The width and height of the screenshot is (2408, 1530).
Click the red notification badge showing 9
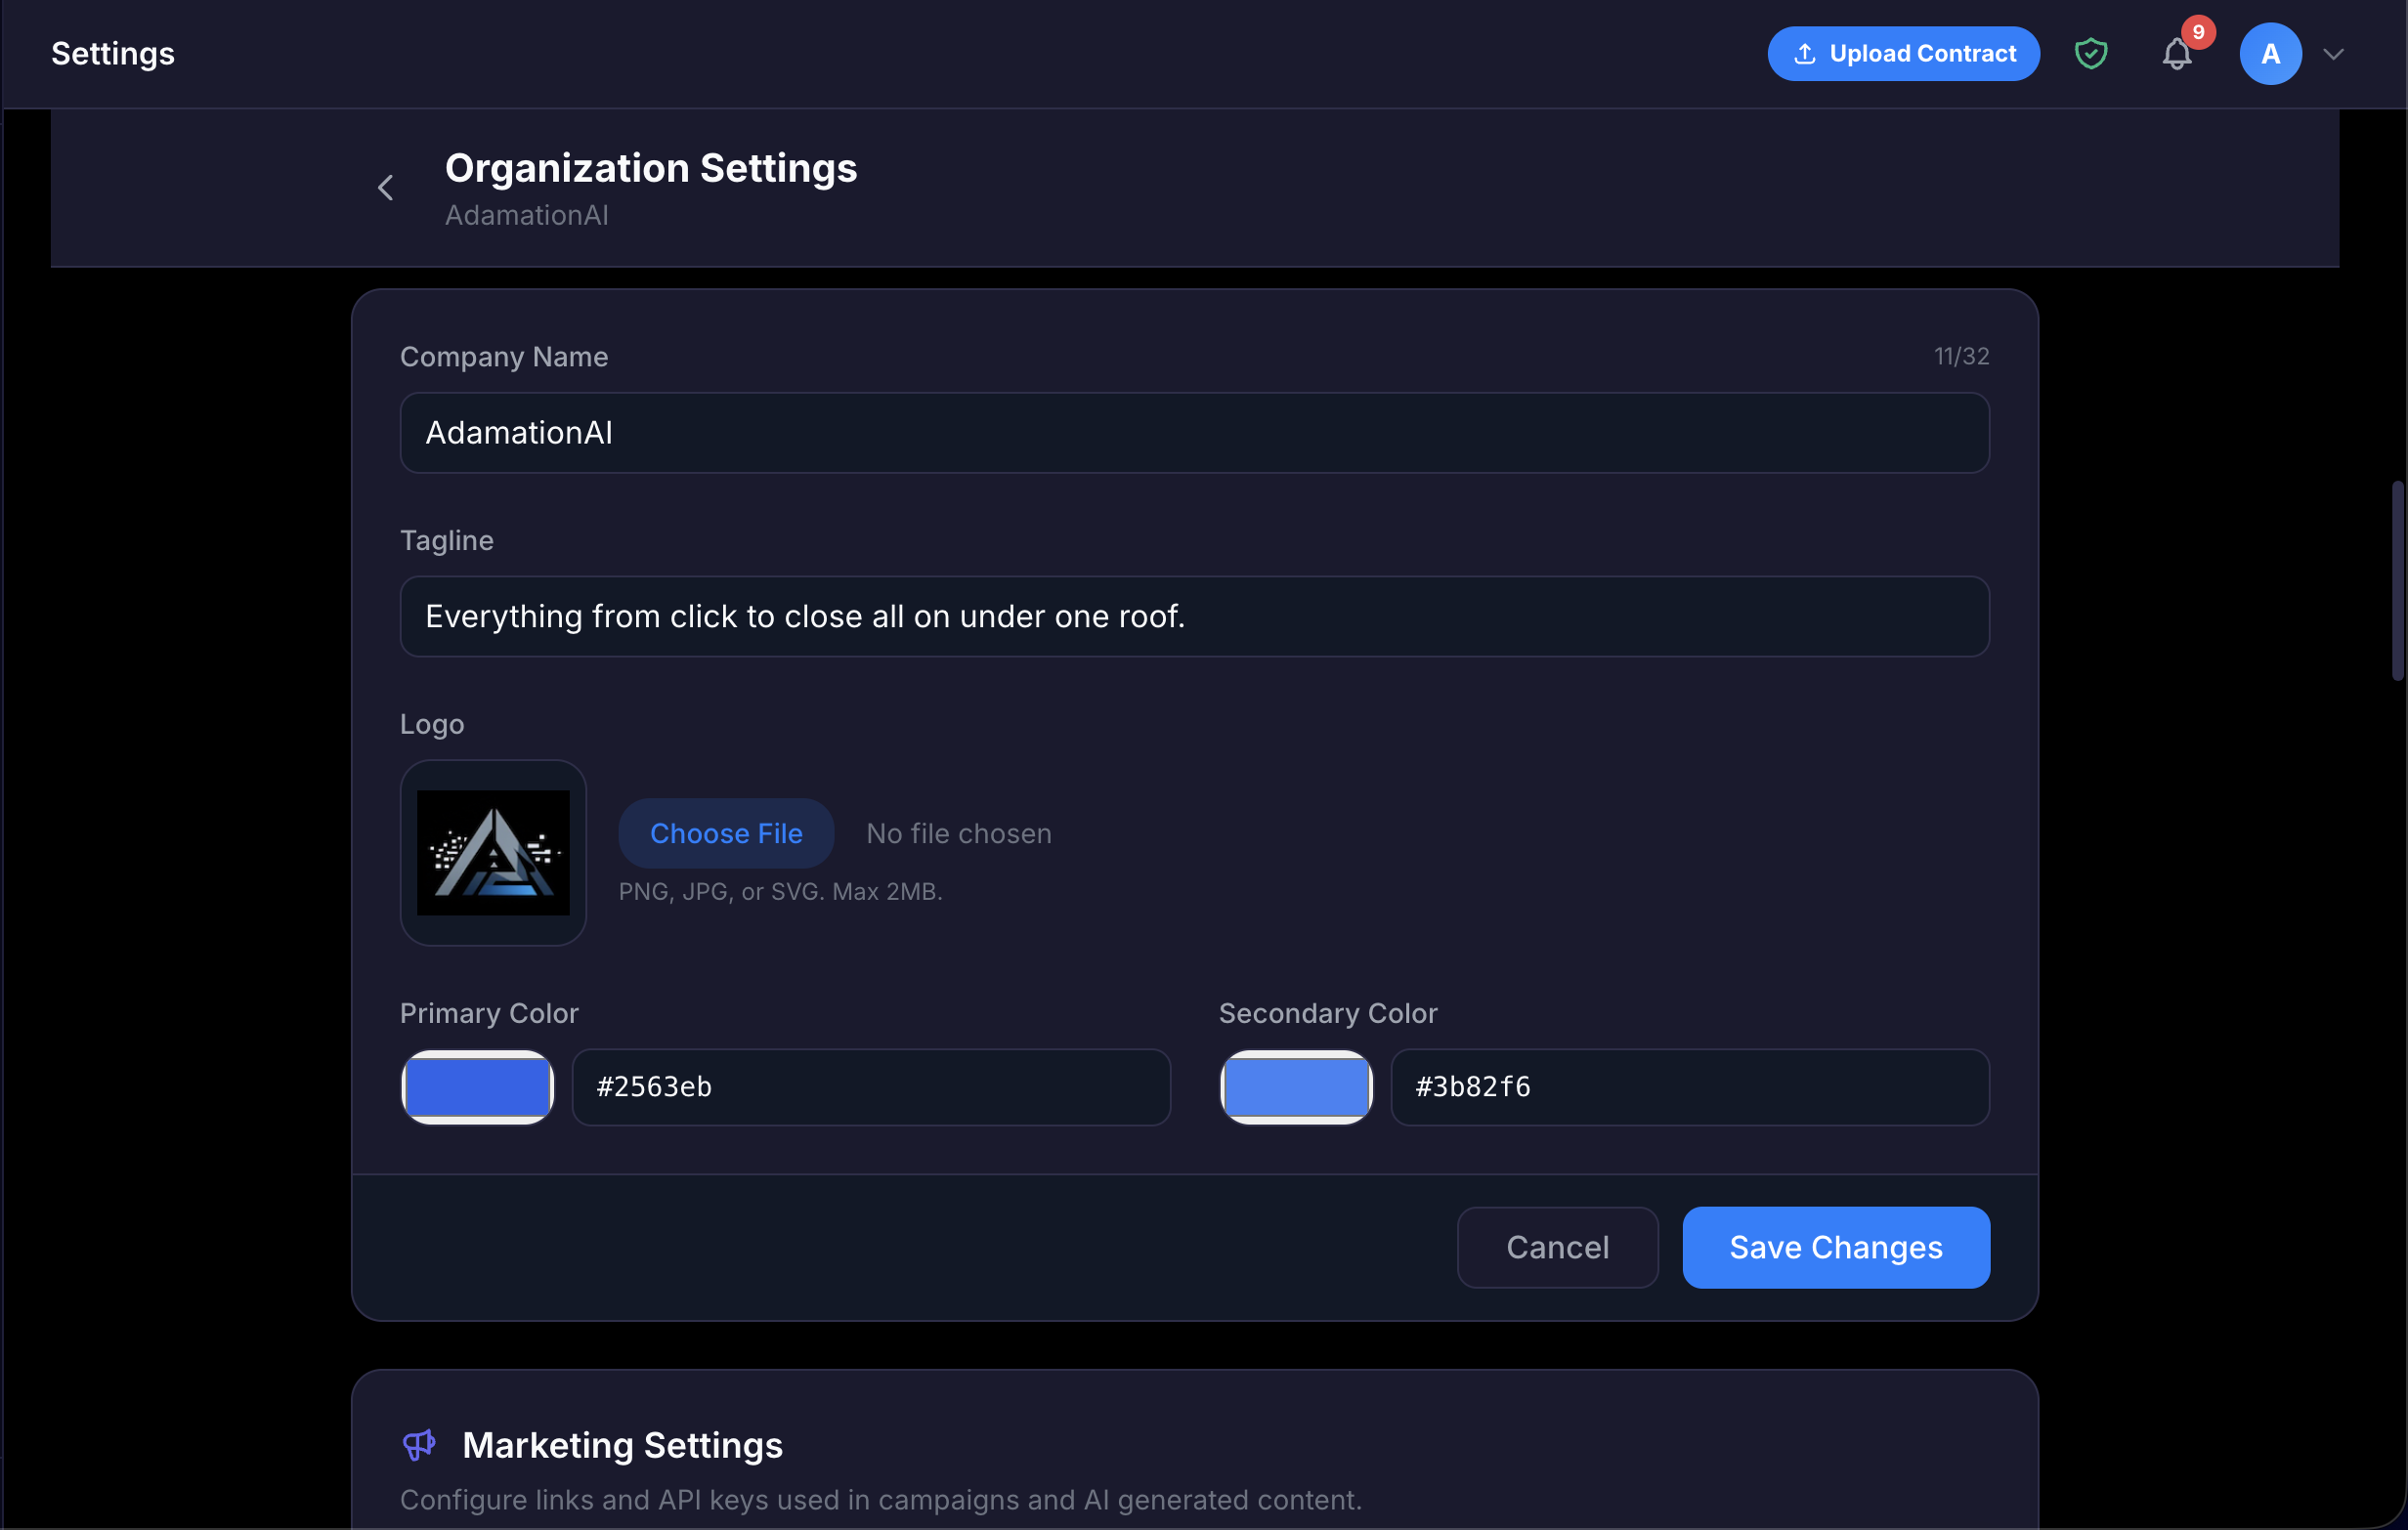pyautogui.click(x=2198, y=31)
